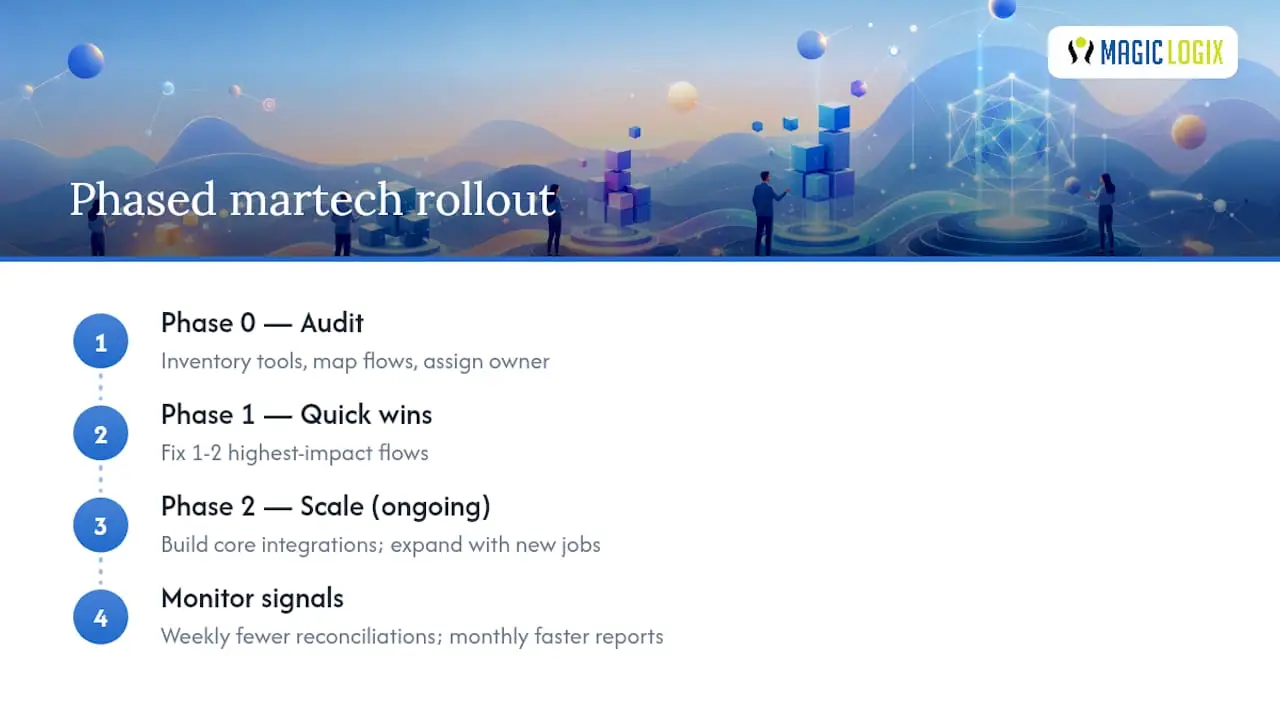Click the Phased martech rollout title
1280x720 pixels.
click(312, 199)
